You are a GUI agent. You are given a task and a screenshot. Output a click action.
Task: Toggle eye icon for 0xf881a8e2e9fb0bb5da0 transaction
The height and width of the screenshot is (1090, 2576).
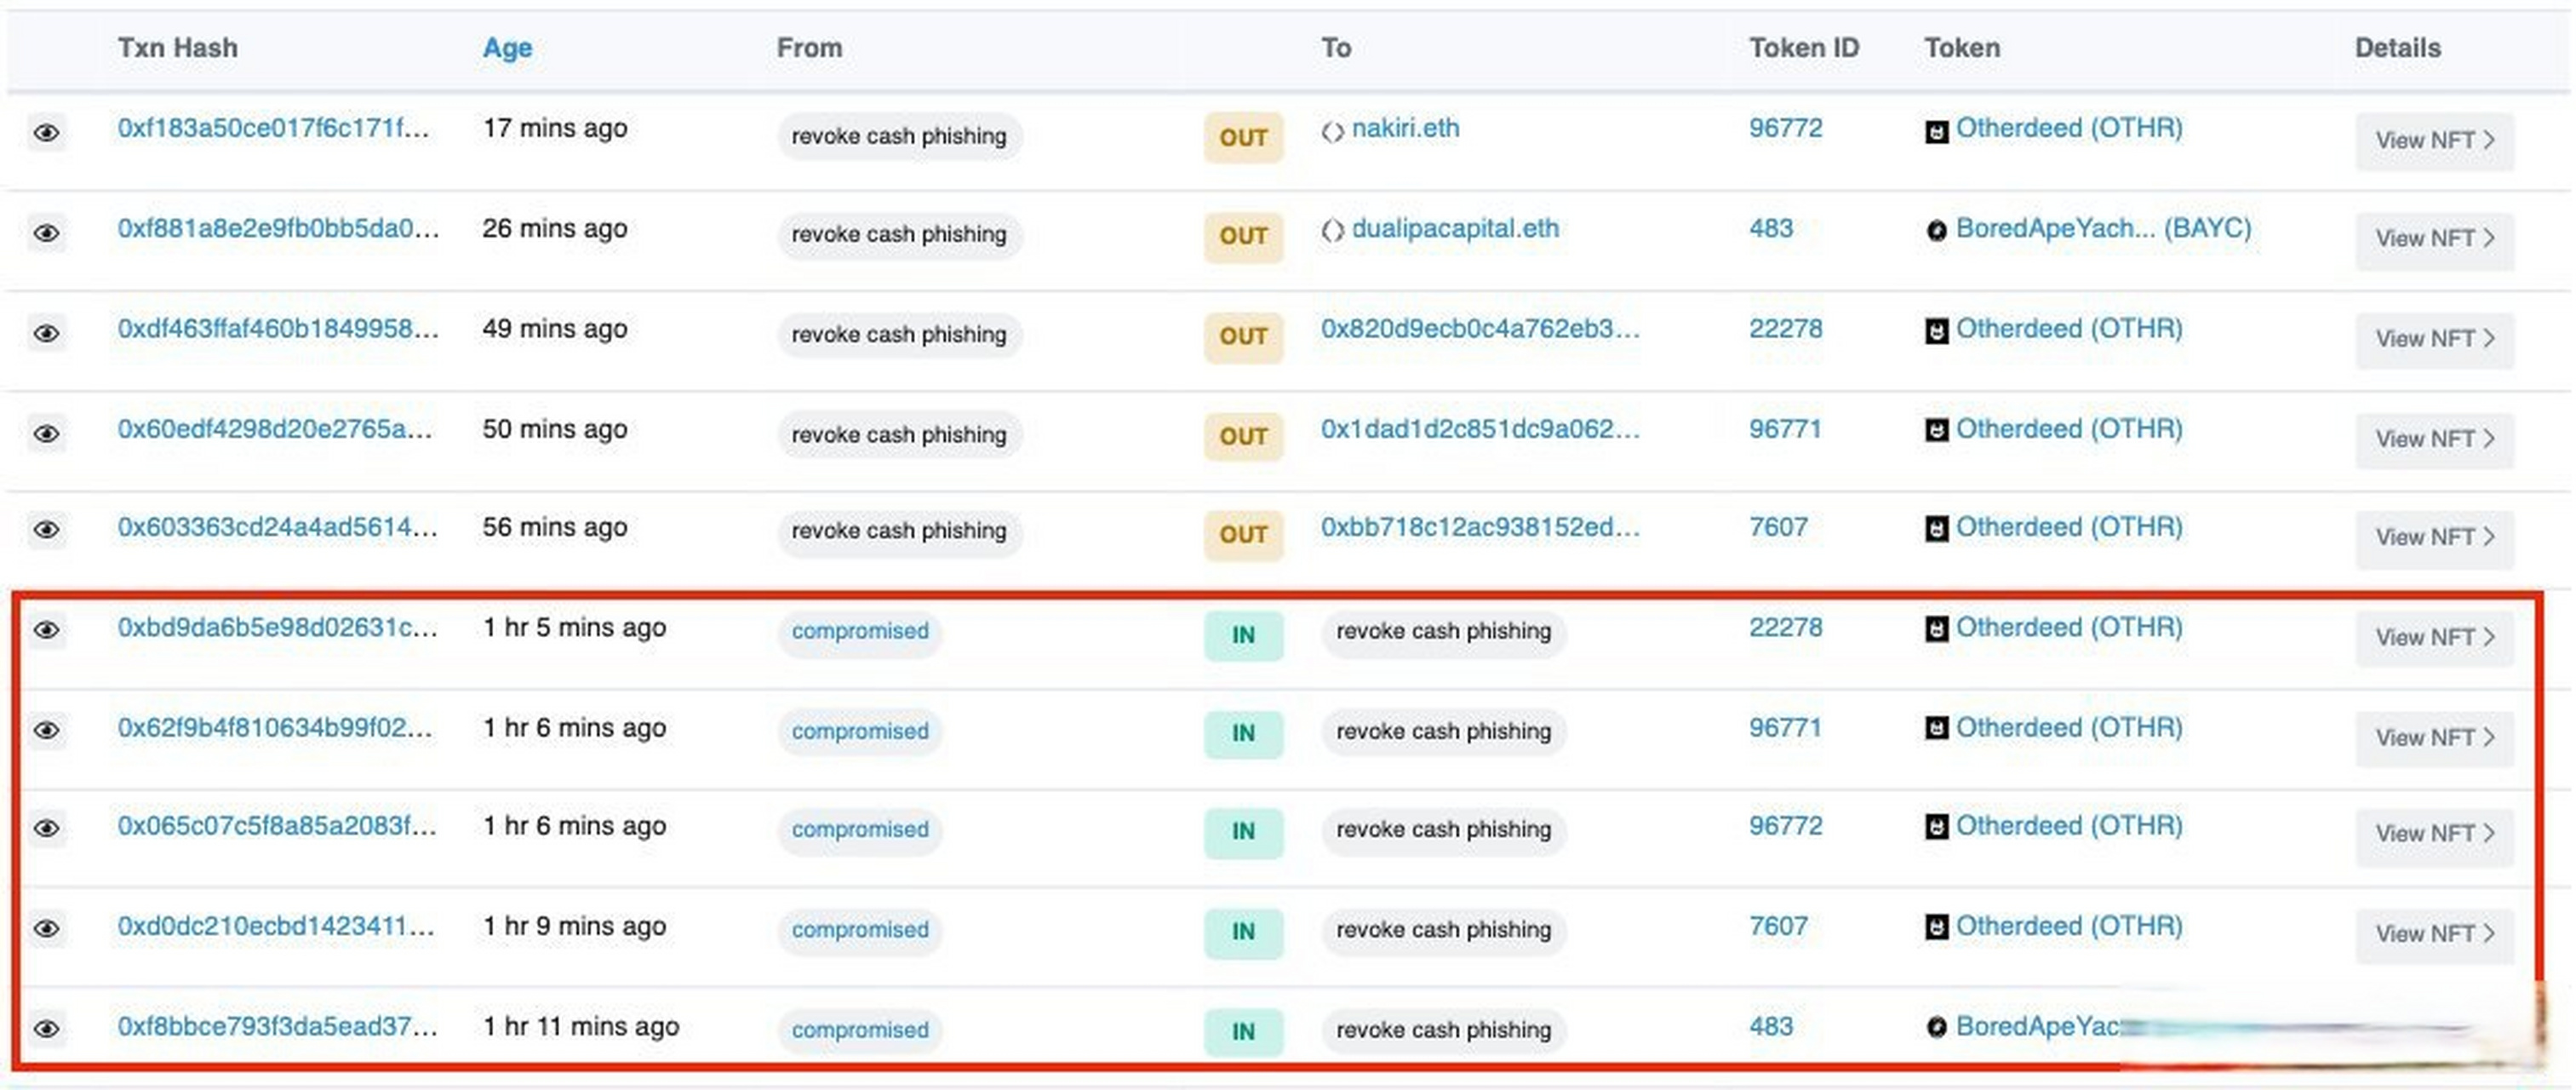tap(46, 233)
